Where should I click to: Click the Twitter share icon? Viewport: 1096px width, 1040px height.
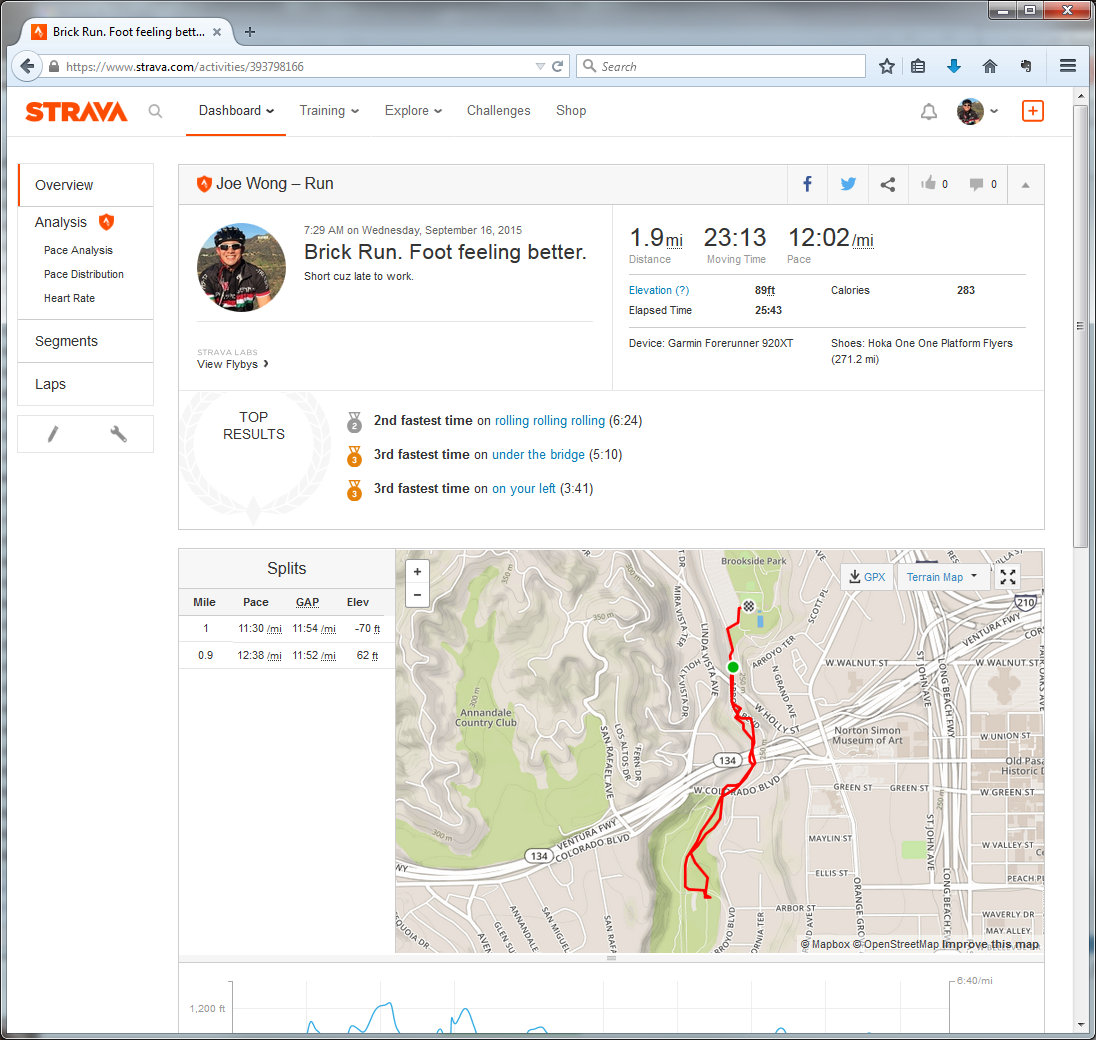848,184
